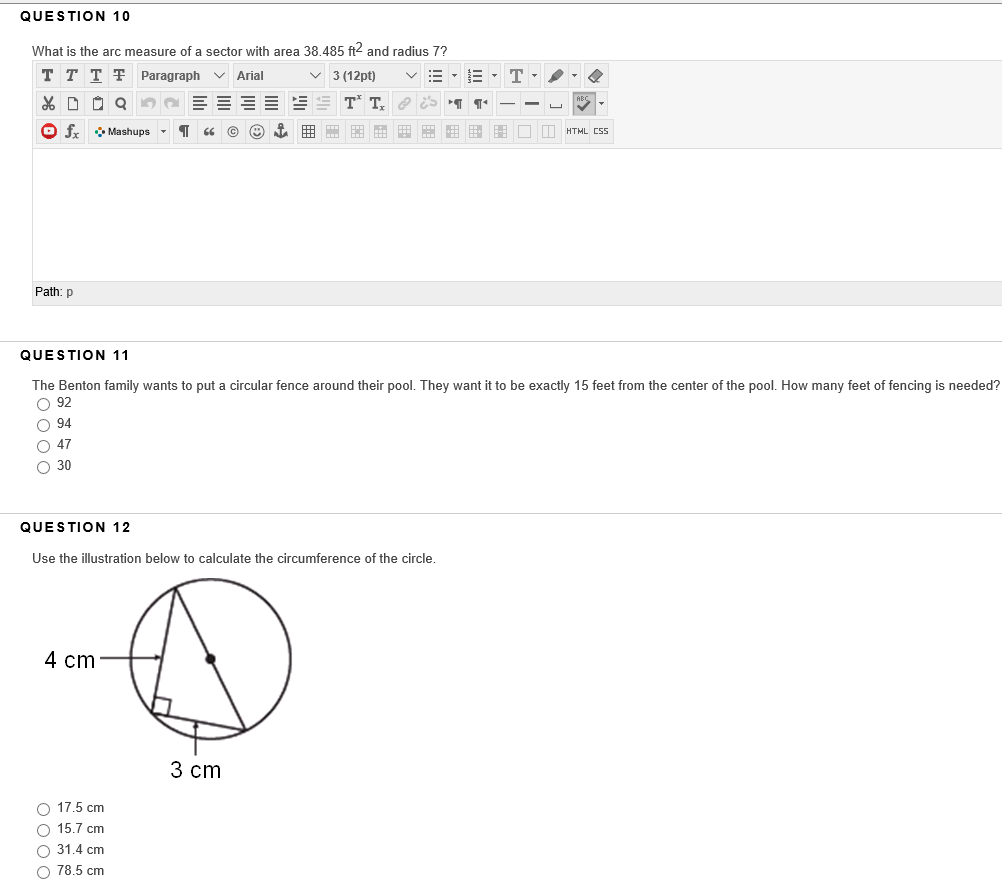
Task: Insert a hyperlink using the link icon
Action: (x=402, y=102)
